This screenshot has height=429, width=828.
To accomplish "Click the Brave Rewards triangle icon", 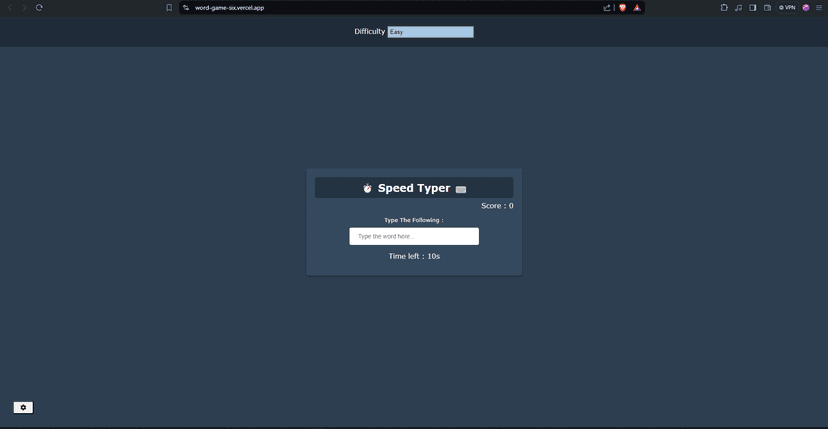I will (637, 7).
